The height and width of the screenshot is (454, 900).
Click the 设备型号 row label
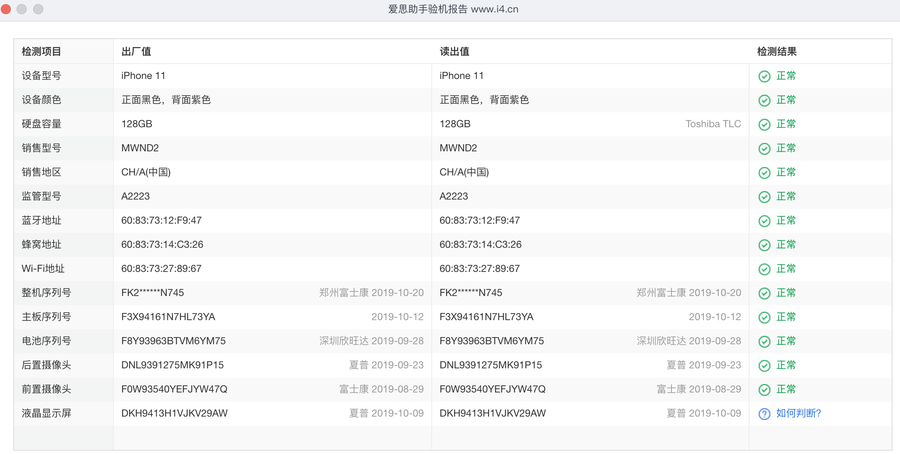coord(41,76)
